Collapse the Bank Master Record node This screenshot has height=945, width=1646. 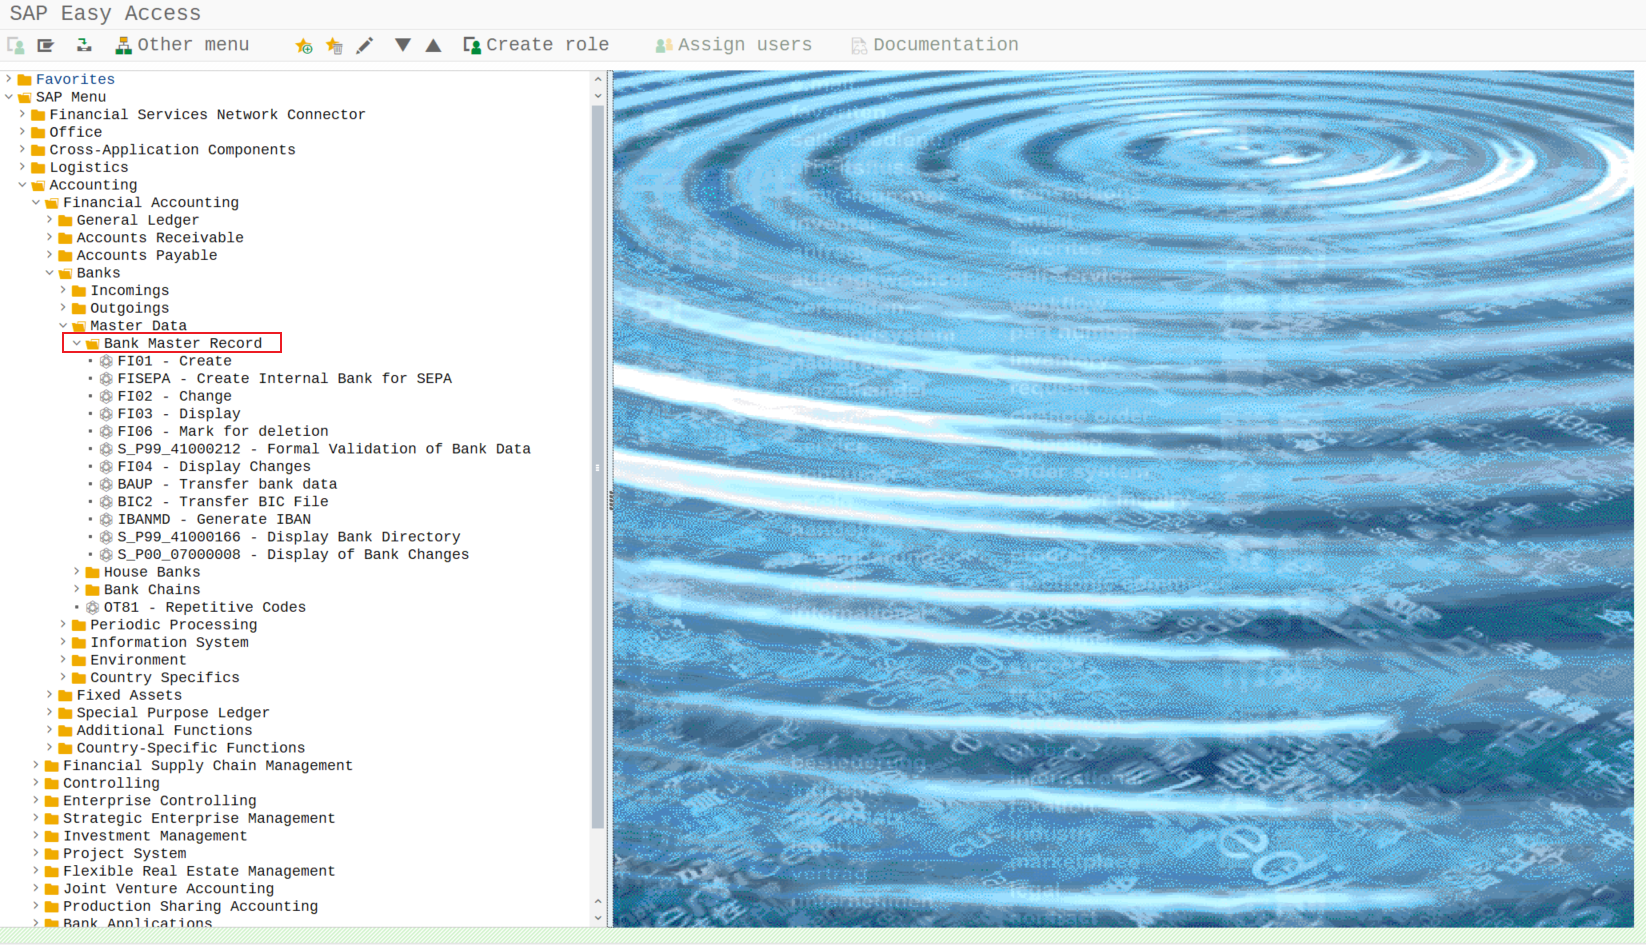coord(76,344)
